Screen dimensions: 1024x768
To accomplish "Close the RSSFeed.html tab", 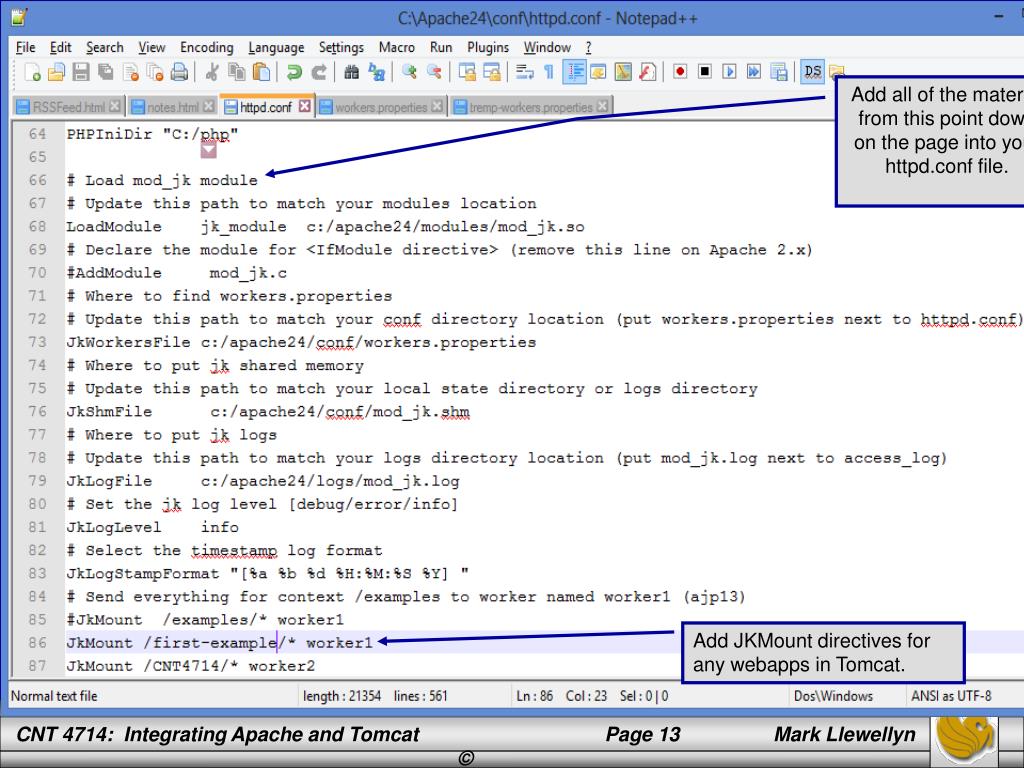I will [115, 106].
